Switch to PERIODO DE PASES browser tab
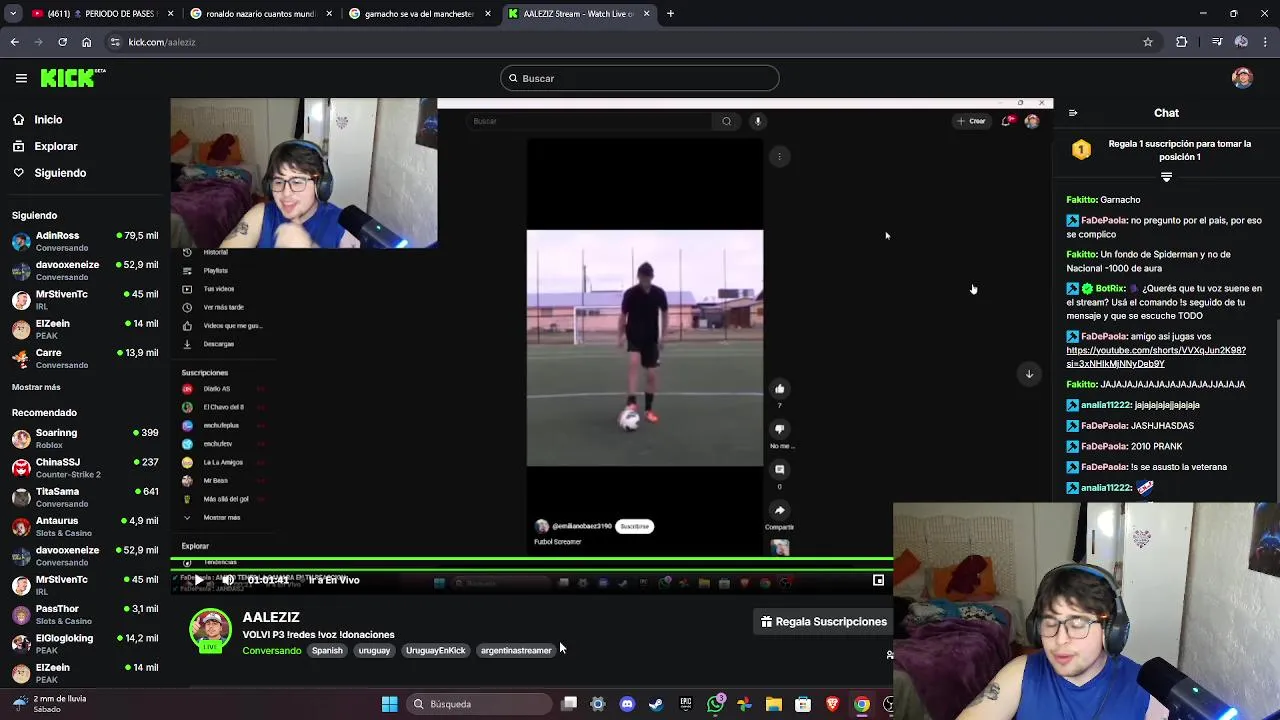This screenshot has height=720, width=1280. point(100,14)
